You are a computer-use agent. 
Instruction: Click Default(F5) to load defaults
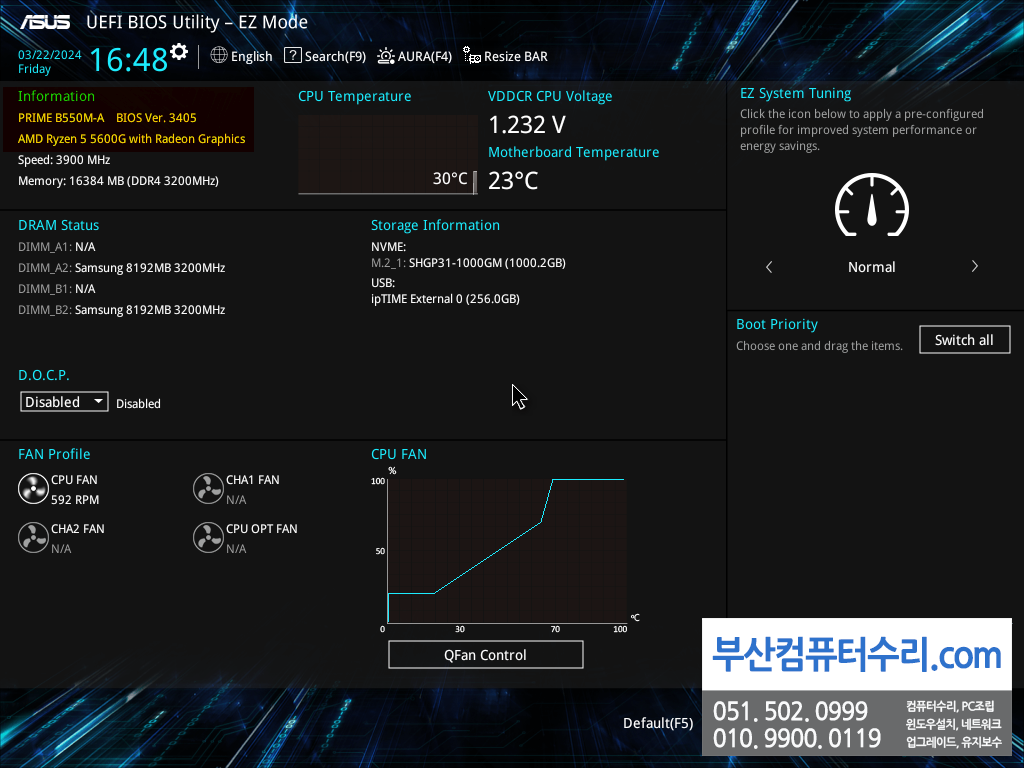[658, 723]
